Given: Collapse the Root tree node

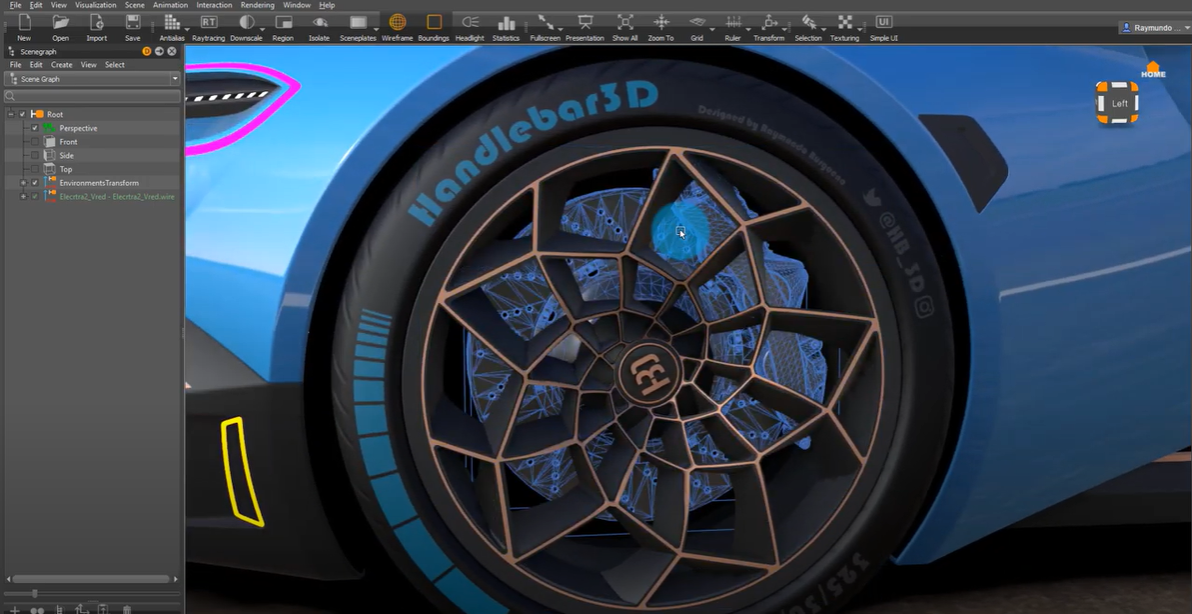Looking at the screenshot, I should click(11, 114).
